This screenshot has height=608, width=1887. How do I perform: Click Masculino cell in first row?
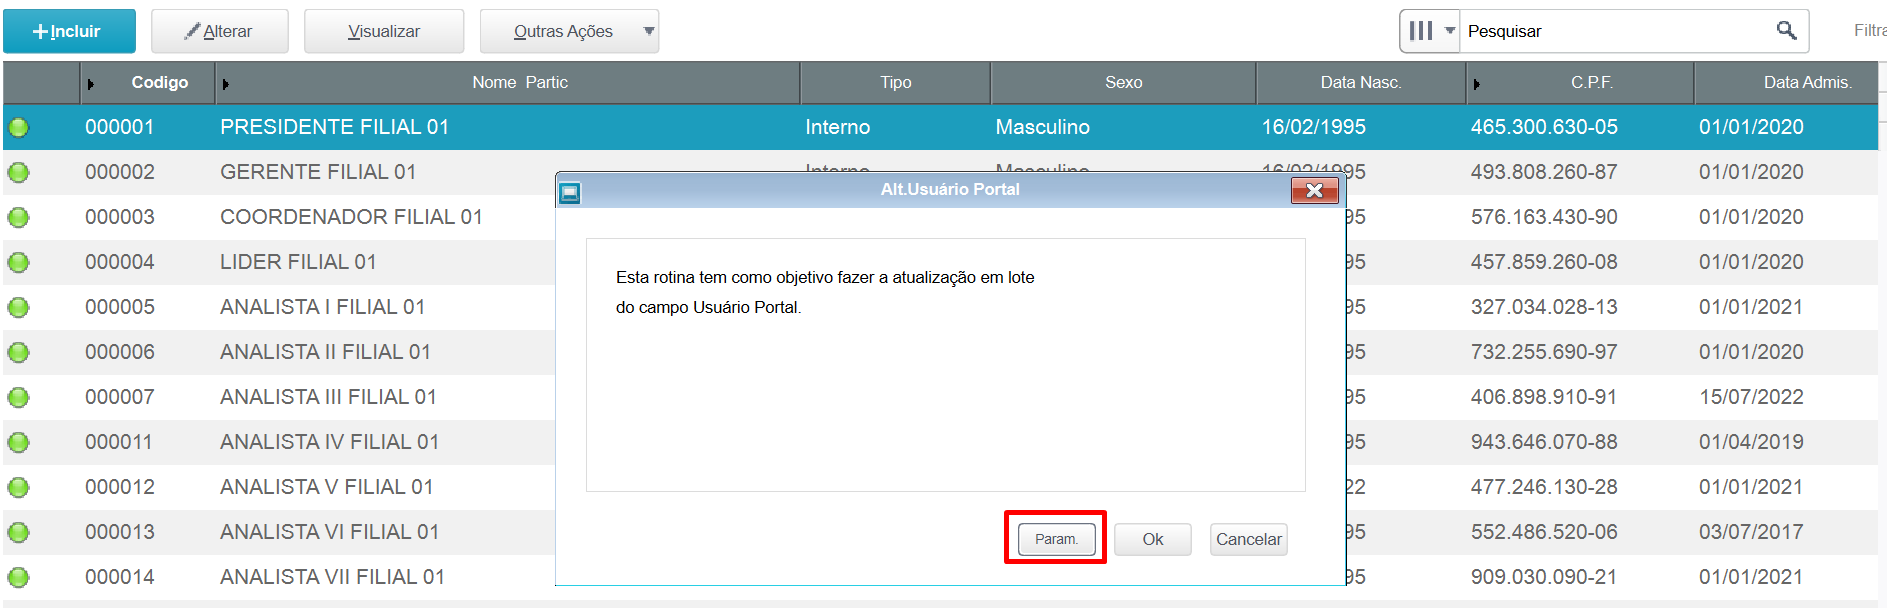pos(1042,127)
